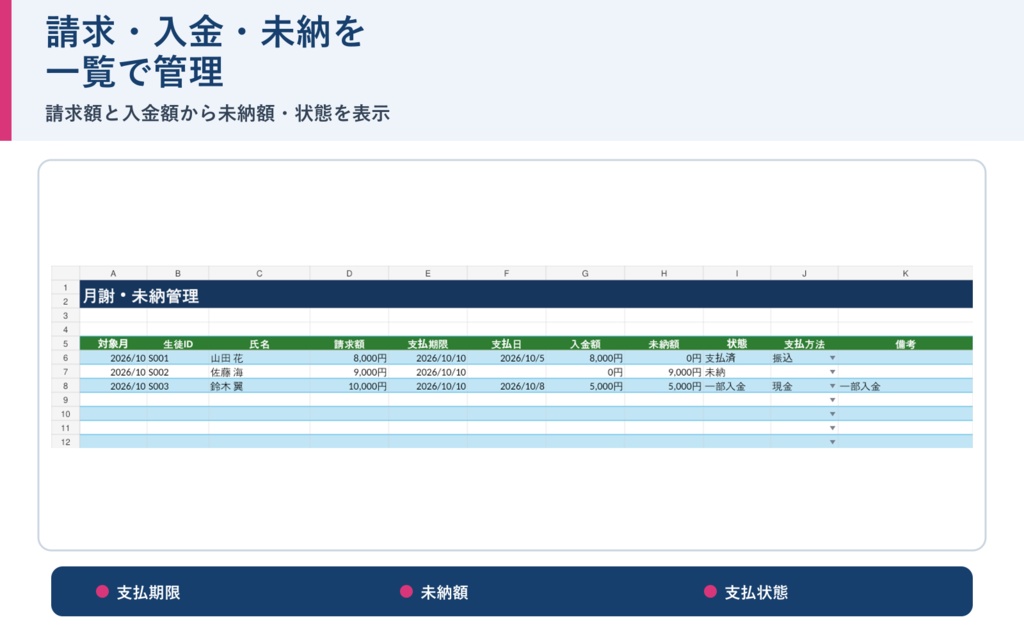Select the name cell 佐藤 海
The image size is (1024, 640).
(x=259, y=372)
